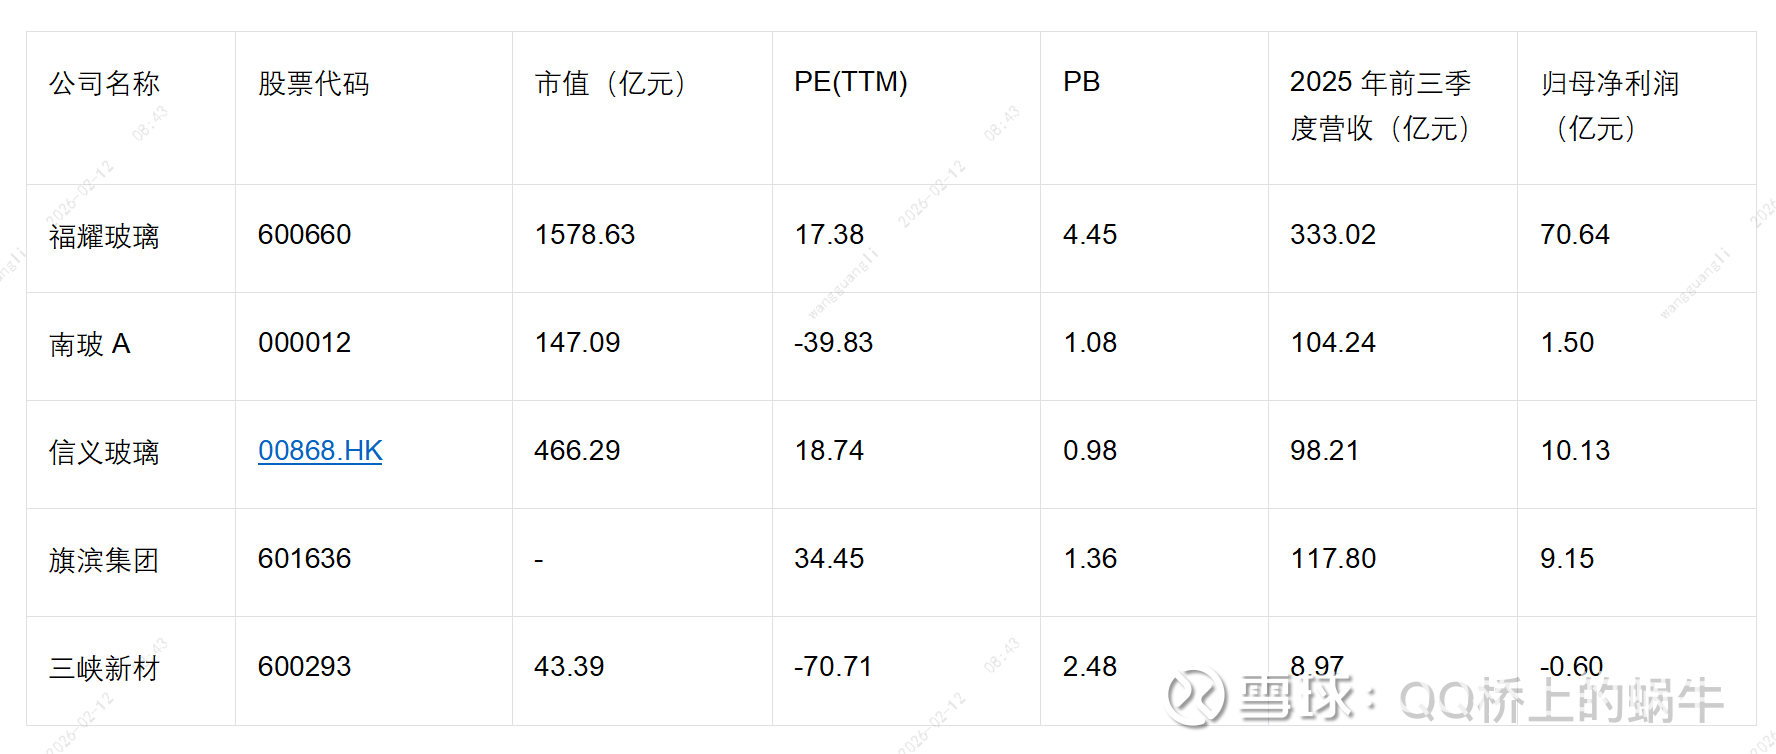The height and width of the screenshot is (754, 1776).
Task: Select the PE(TTM) header cell
Action: click(x=851, y=82)
